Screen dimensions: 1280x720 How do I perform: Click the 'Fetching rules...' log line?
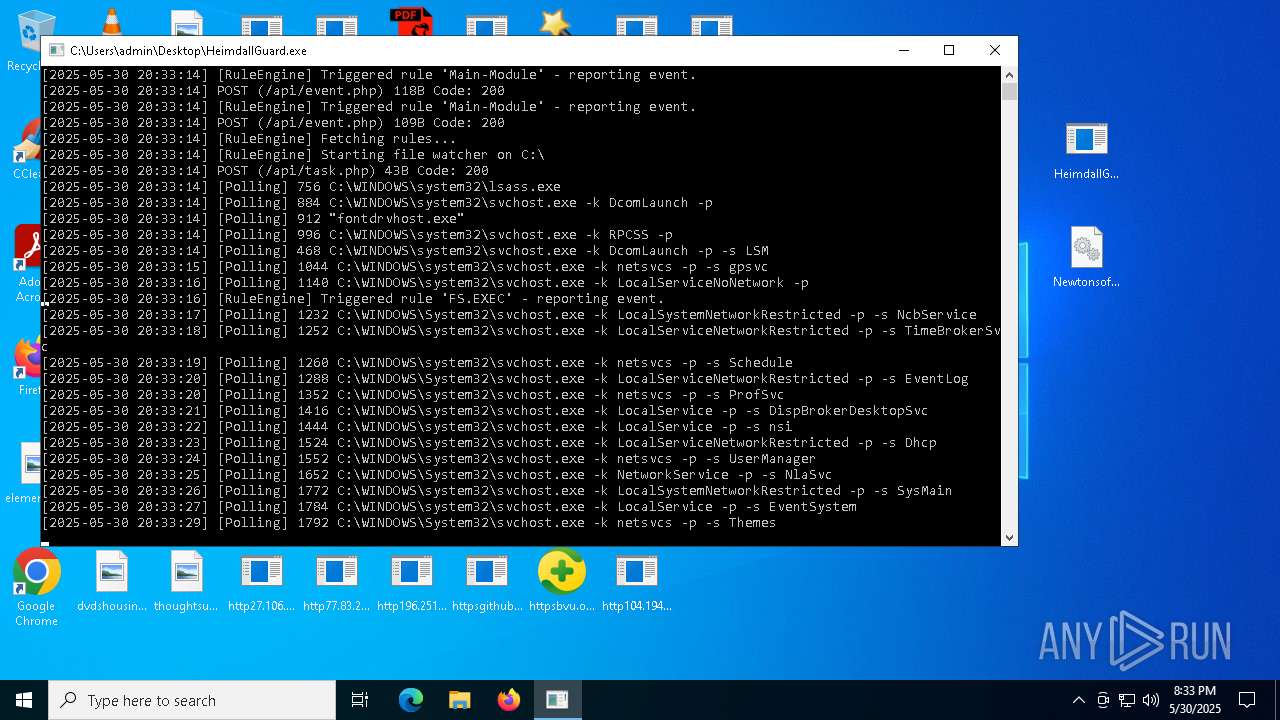[x=249, y=139]
